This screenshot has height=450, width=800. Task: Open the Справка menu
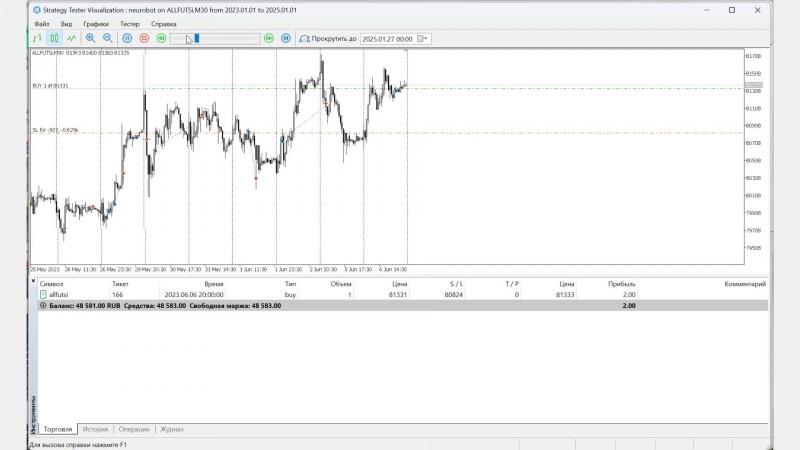[x=164, y=24]
